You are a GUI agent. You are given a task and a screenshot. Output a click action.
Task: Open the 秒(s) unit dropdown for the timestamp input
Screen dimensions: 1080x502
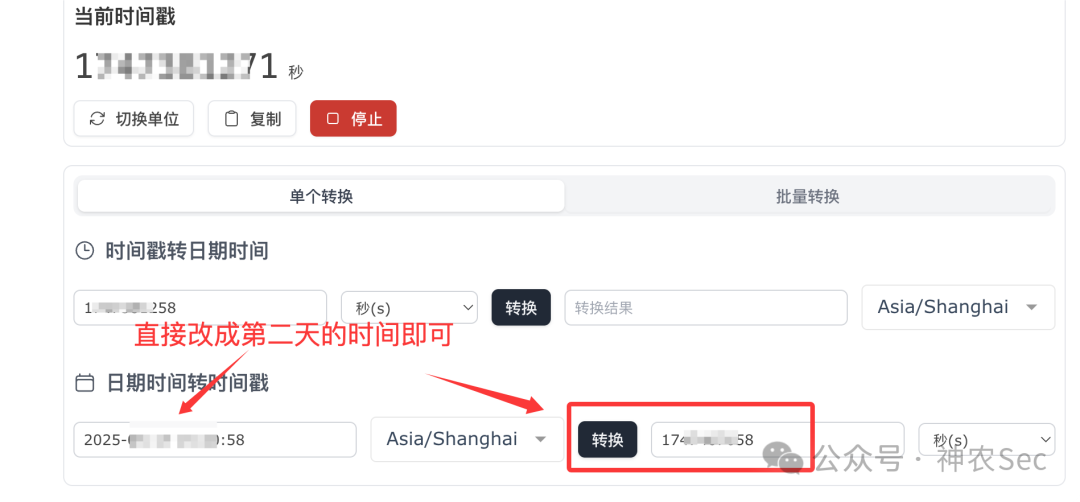tap(409, 307)
